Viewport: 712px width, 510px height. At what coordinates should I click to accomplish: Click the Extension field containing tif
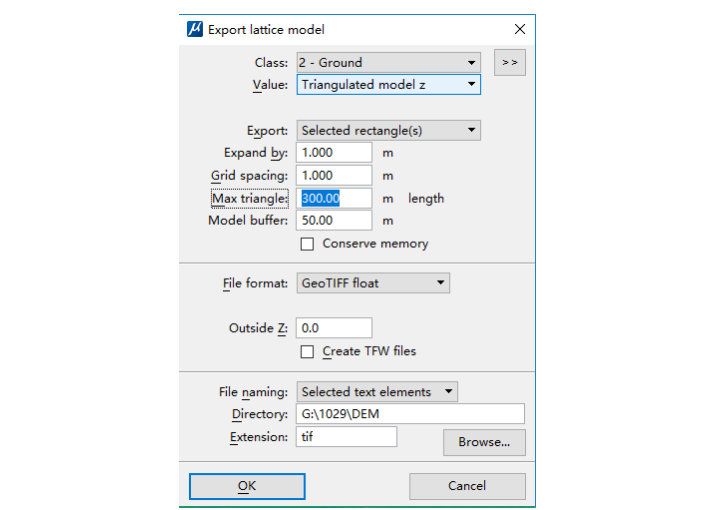[346, 437]
